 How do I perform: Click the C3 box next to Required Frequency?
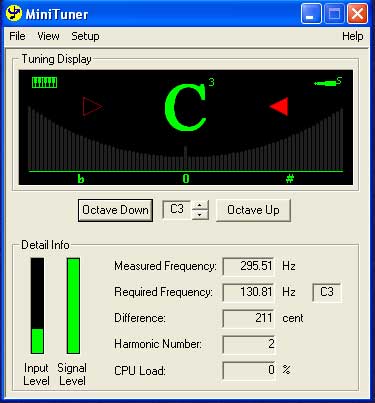click(x=327, y=292)
